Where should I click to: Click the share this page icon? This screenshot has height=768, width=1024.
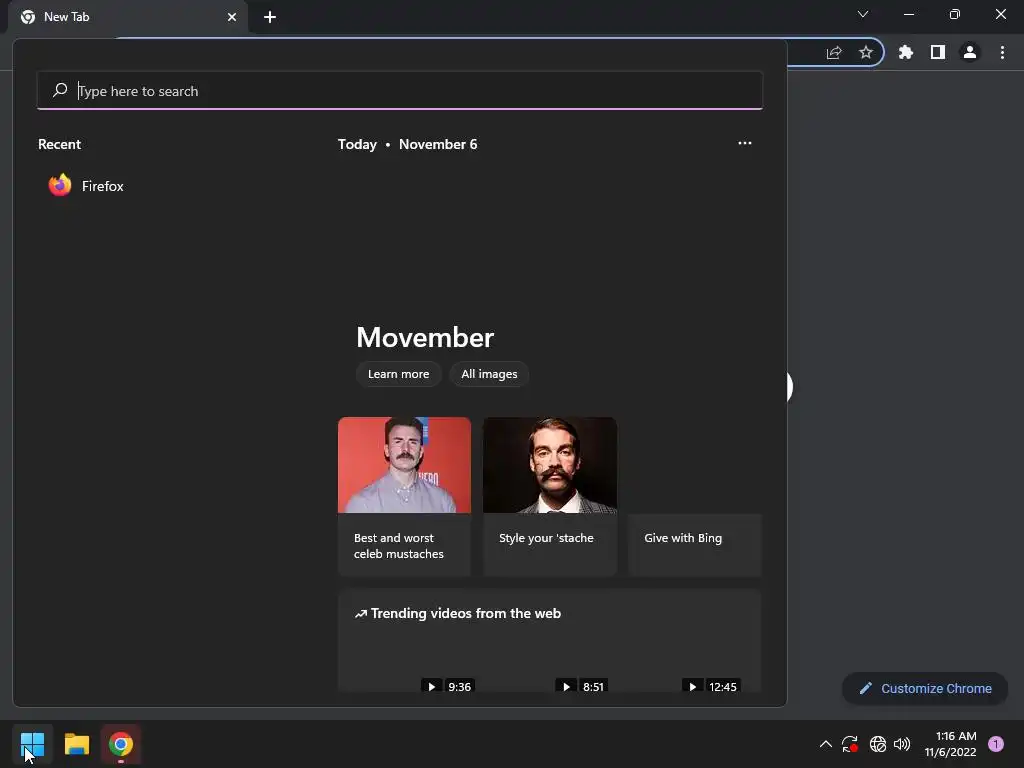(x=834, y=53)
